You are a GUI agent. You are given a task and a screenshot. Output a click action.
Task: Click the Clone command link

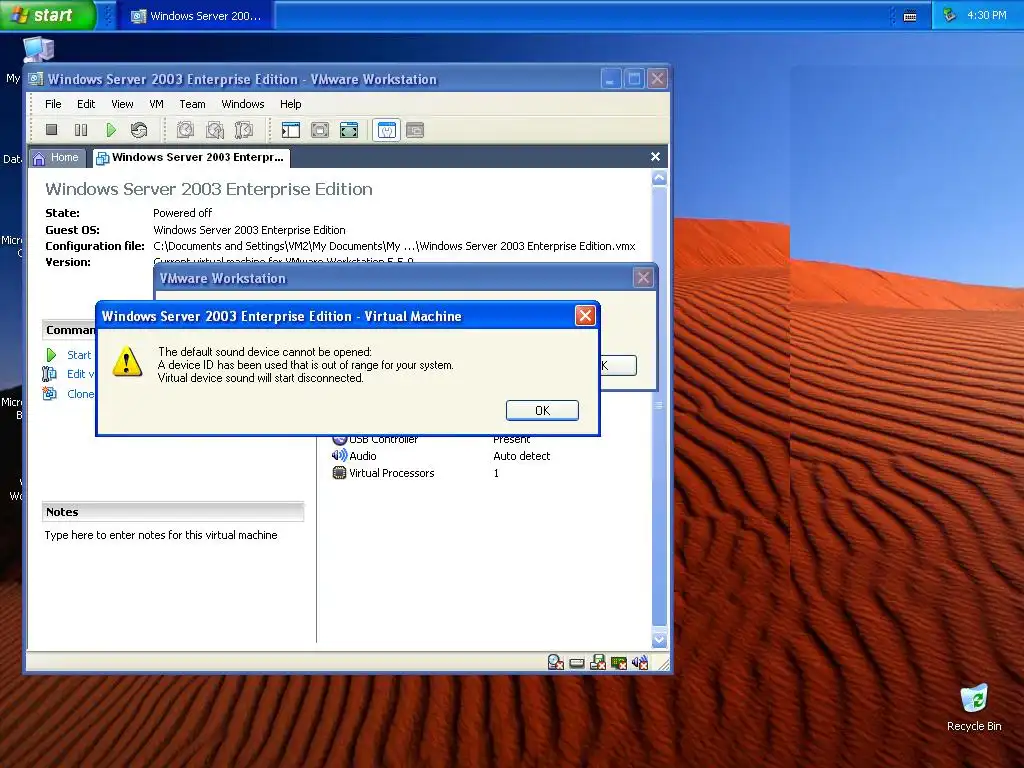point(80,394)
